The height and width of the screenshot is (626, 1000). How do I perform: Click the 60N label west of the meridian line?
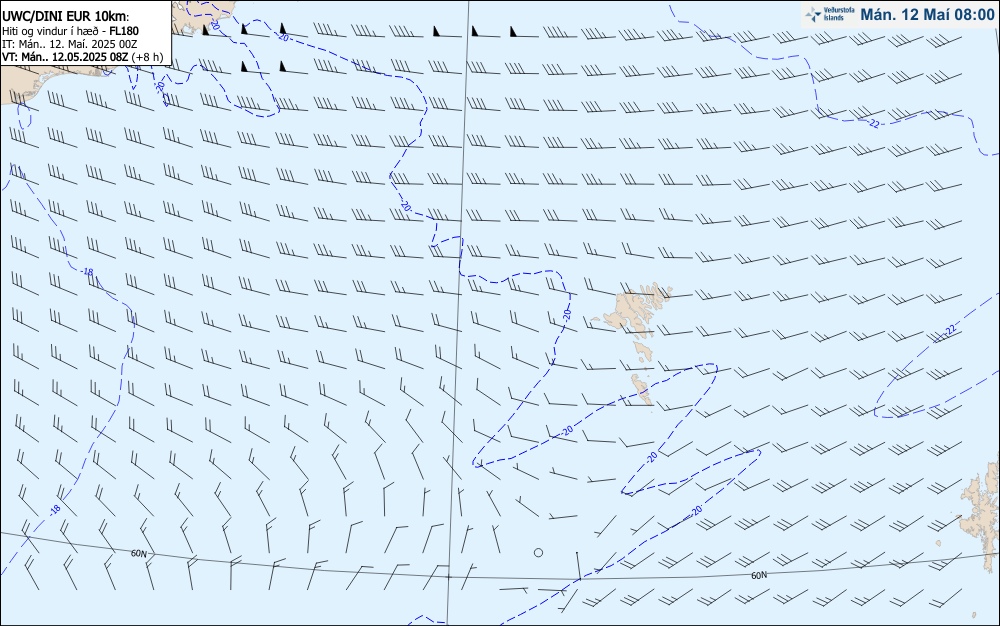click(x=139, y=553)
